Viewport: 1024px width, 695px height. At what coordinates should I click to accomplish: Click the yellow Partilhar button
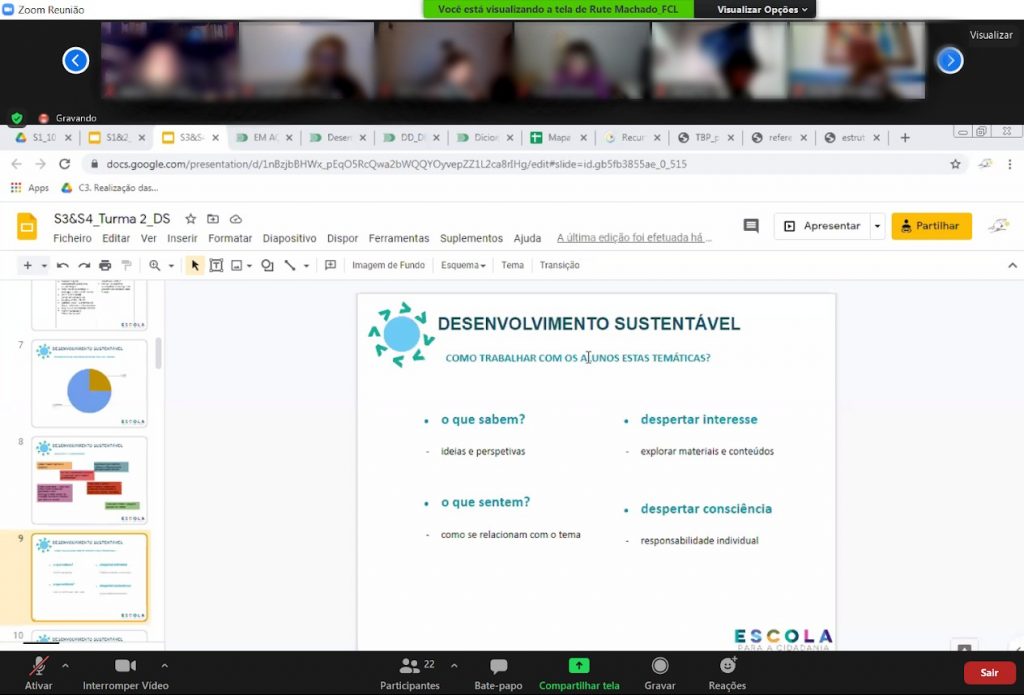[931, 226]
